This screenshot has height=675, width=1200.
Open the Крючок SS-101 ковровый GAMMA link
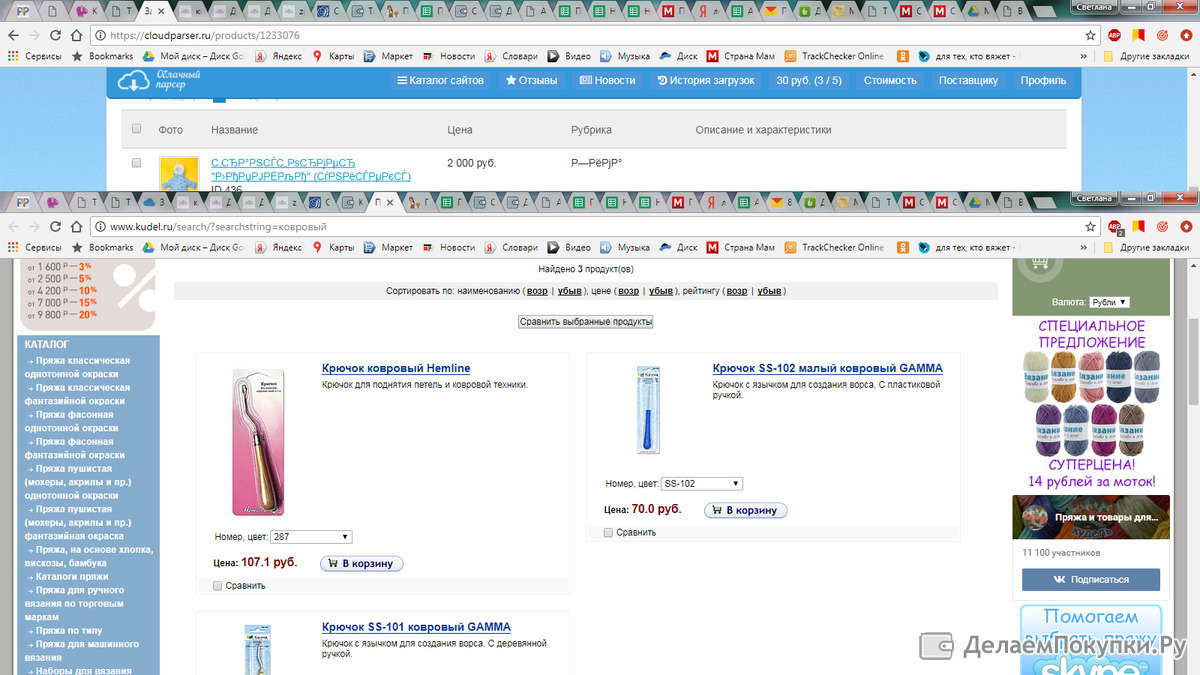(416, 627)
